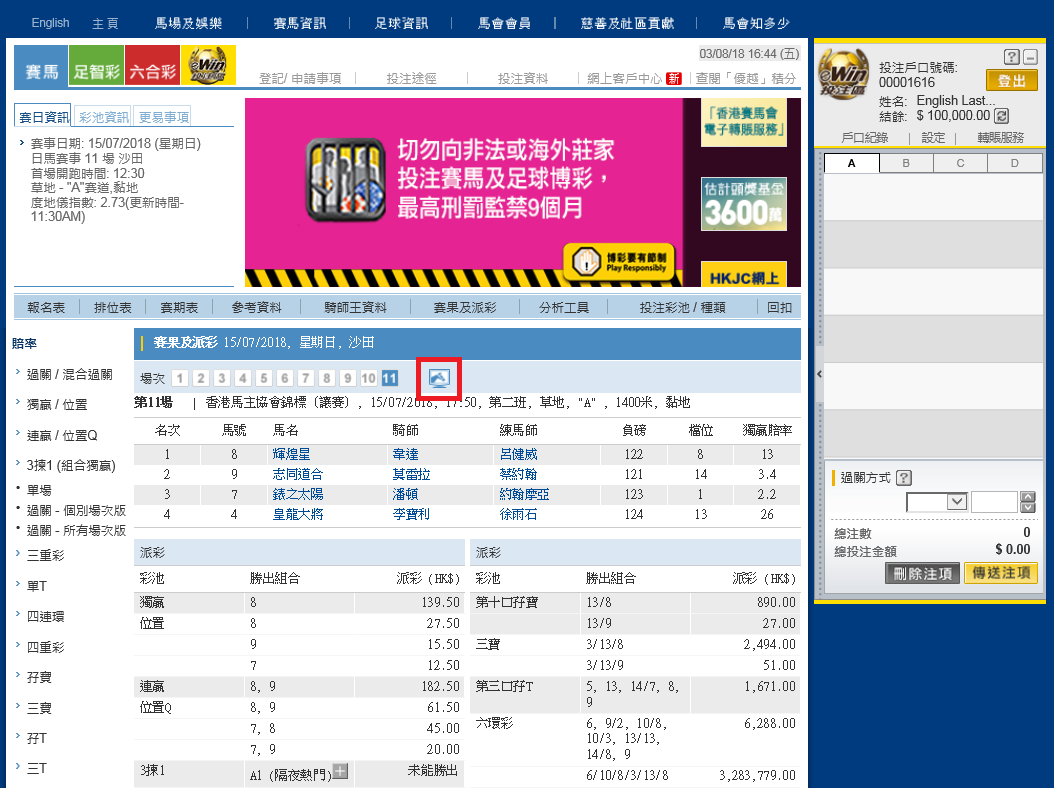Open the 彩池資訊 tab

(x=104, y=117)
